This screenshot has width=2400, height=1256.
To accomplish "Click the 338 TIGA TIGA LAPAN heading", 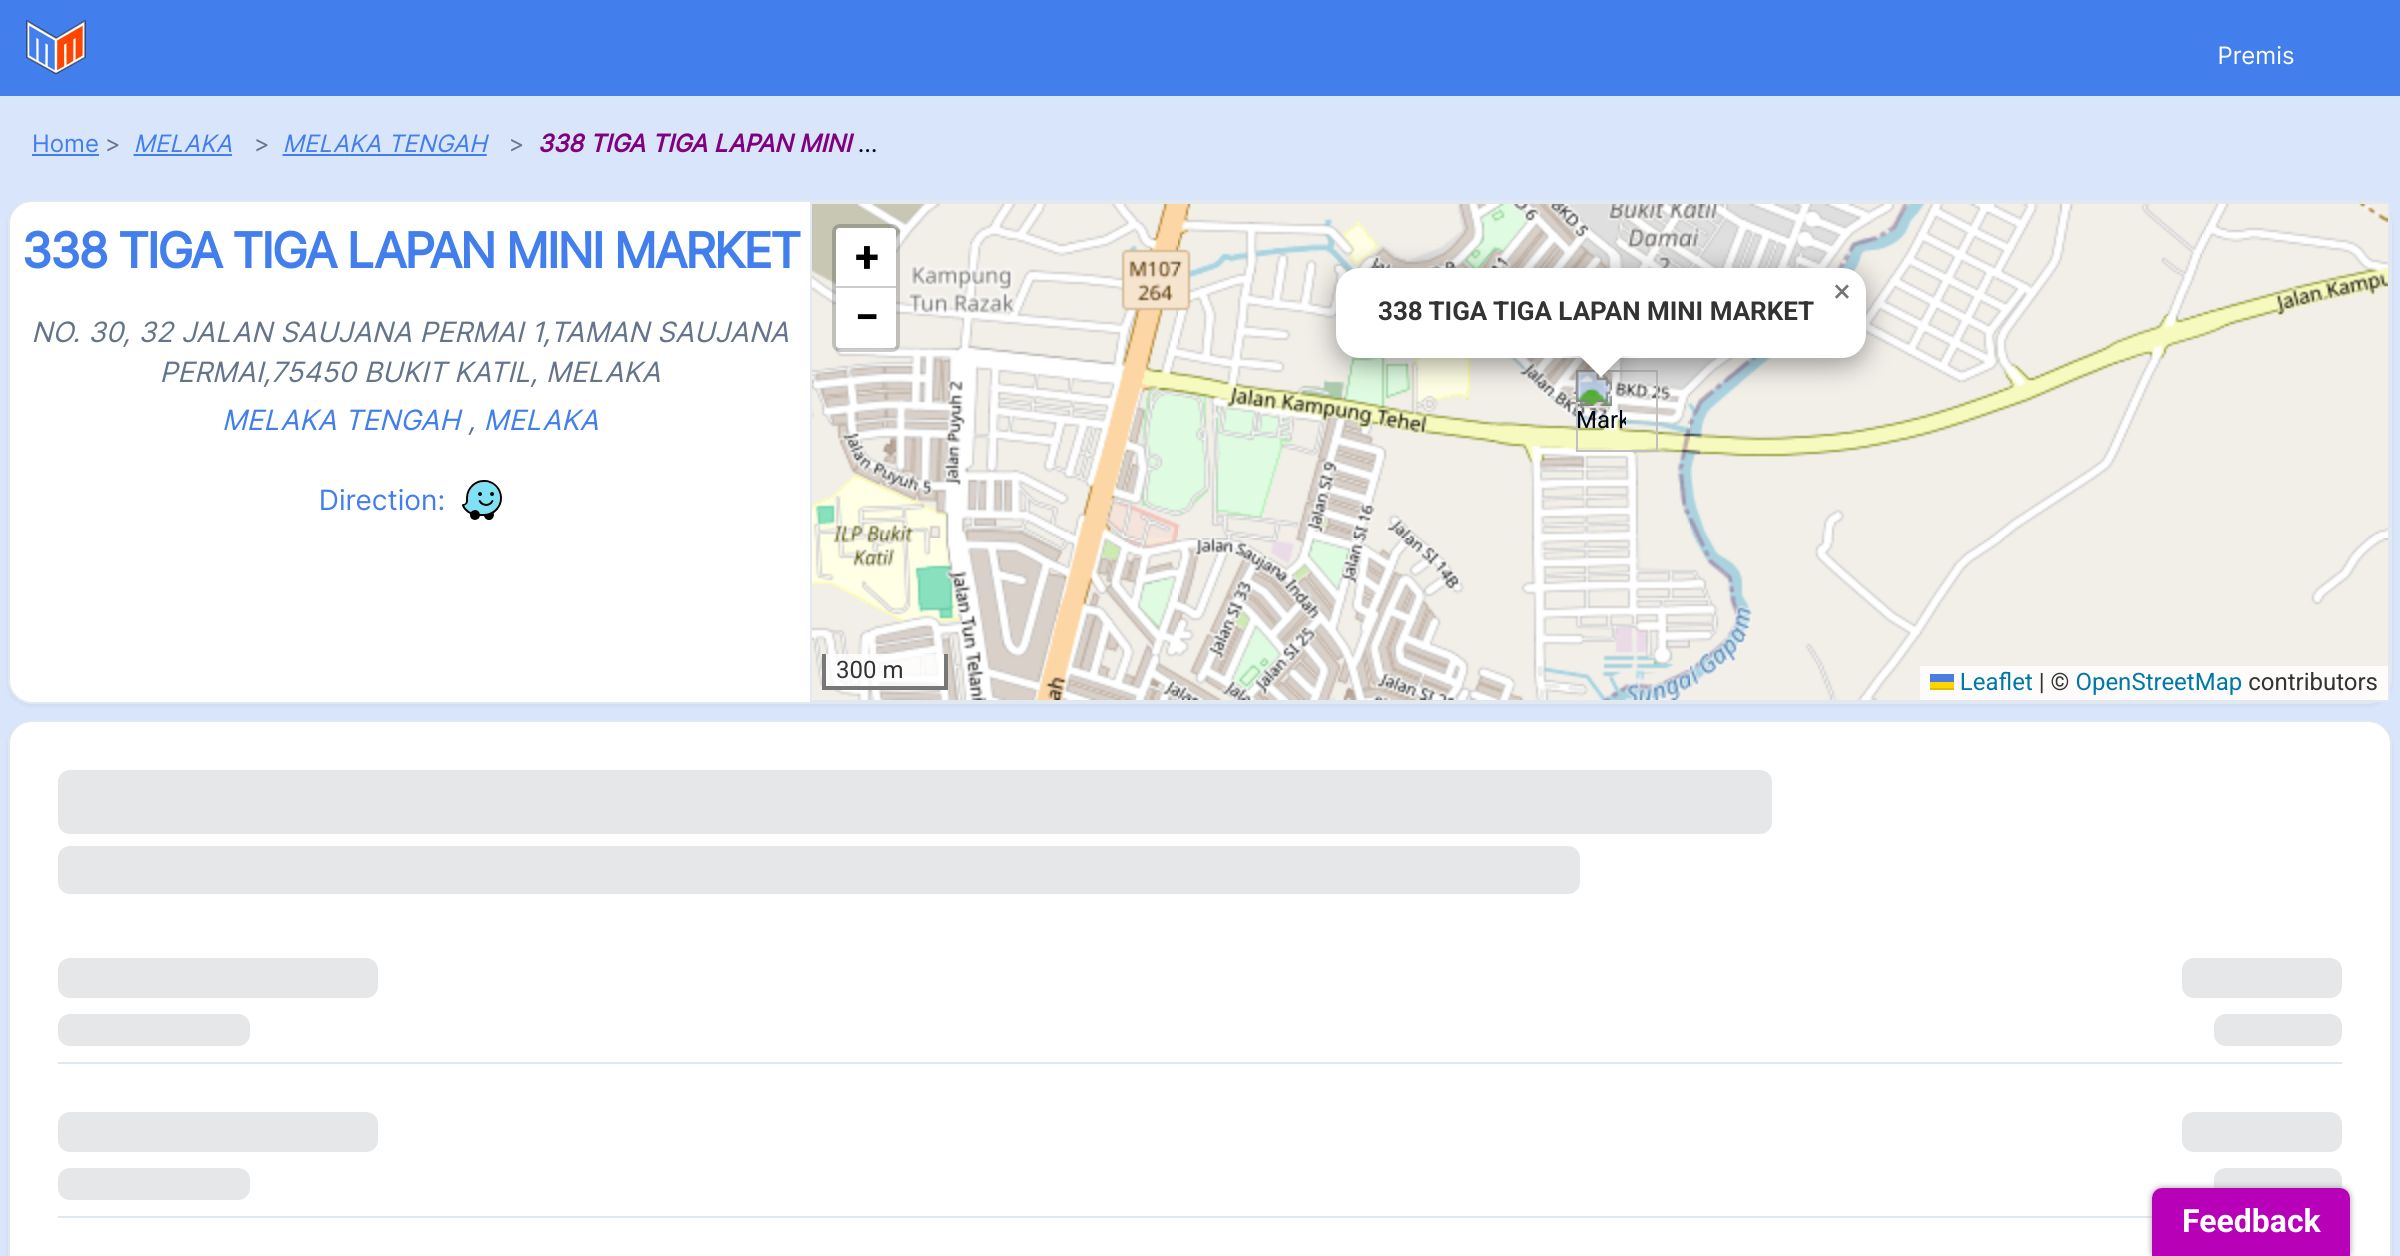I will coord(411,251).
